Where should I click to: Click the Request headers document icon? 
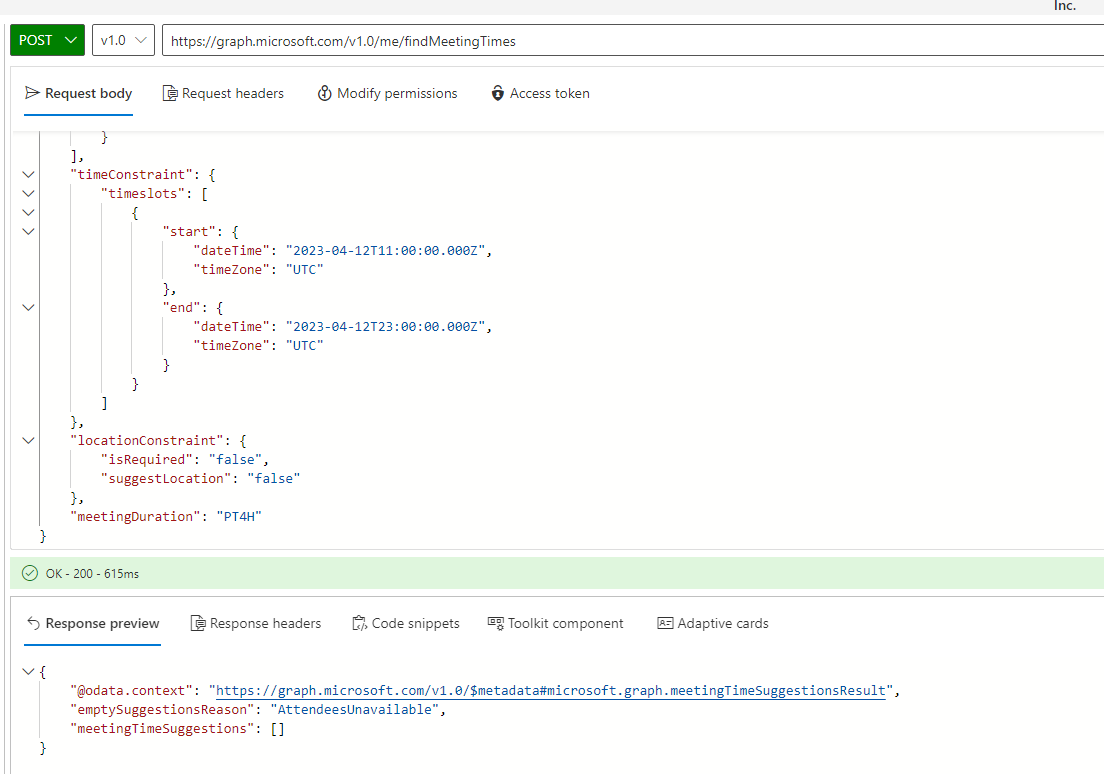coord(170,93)
